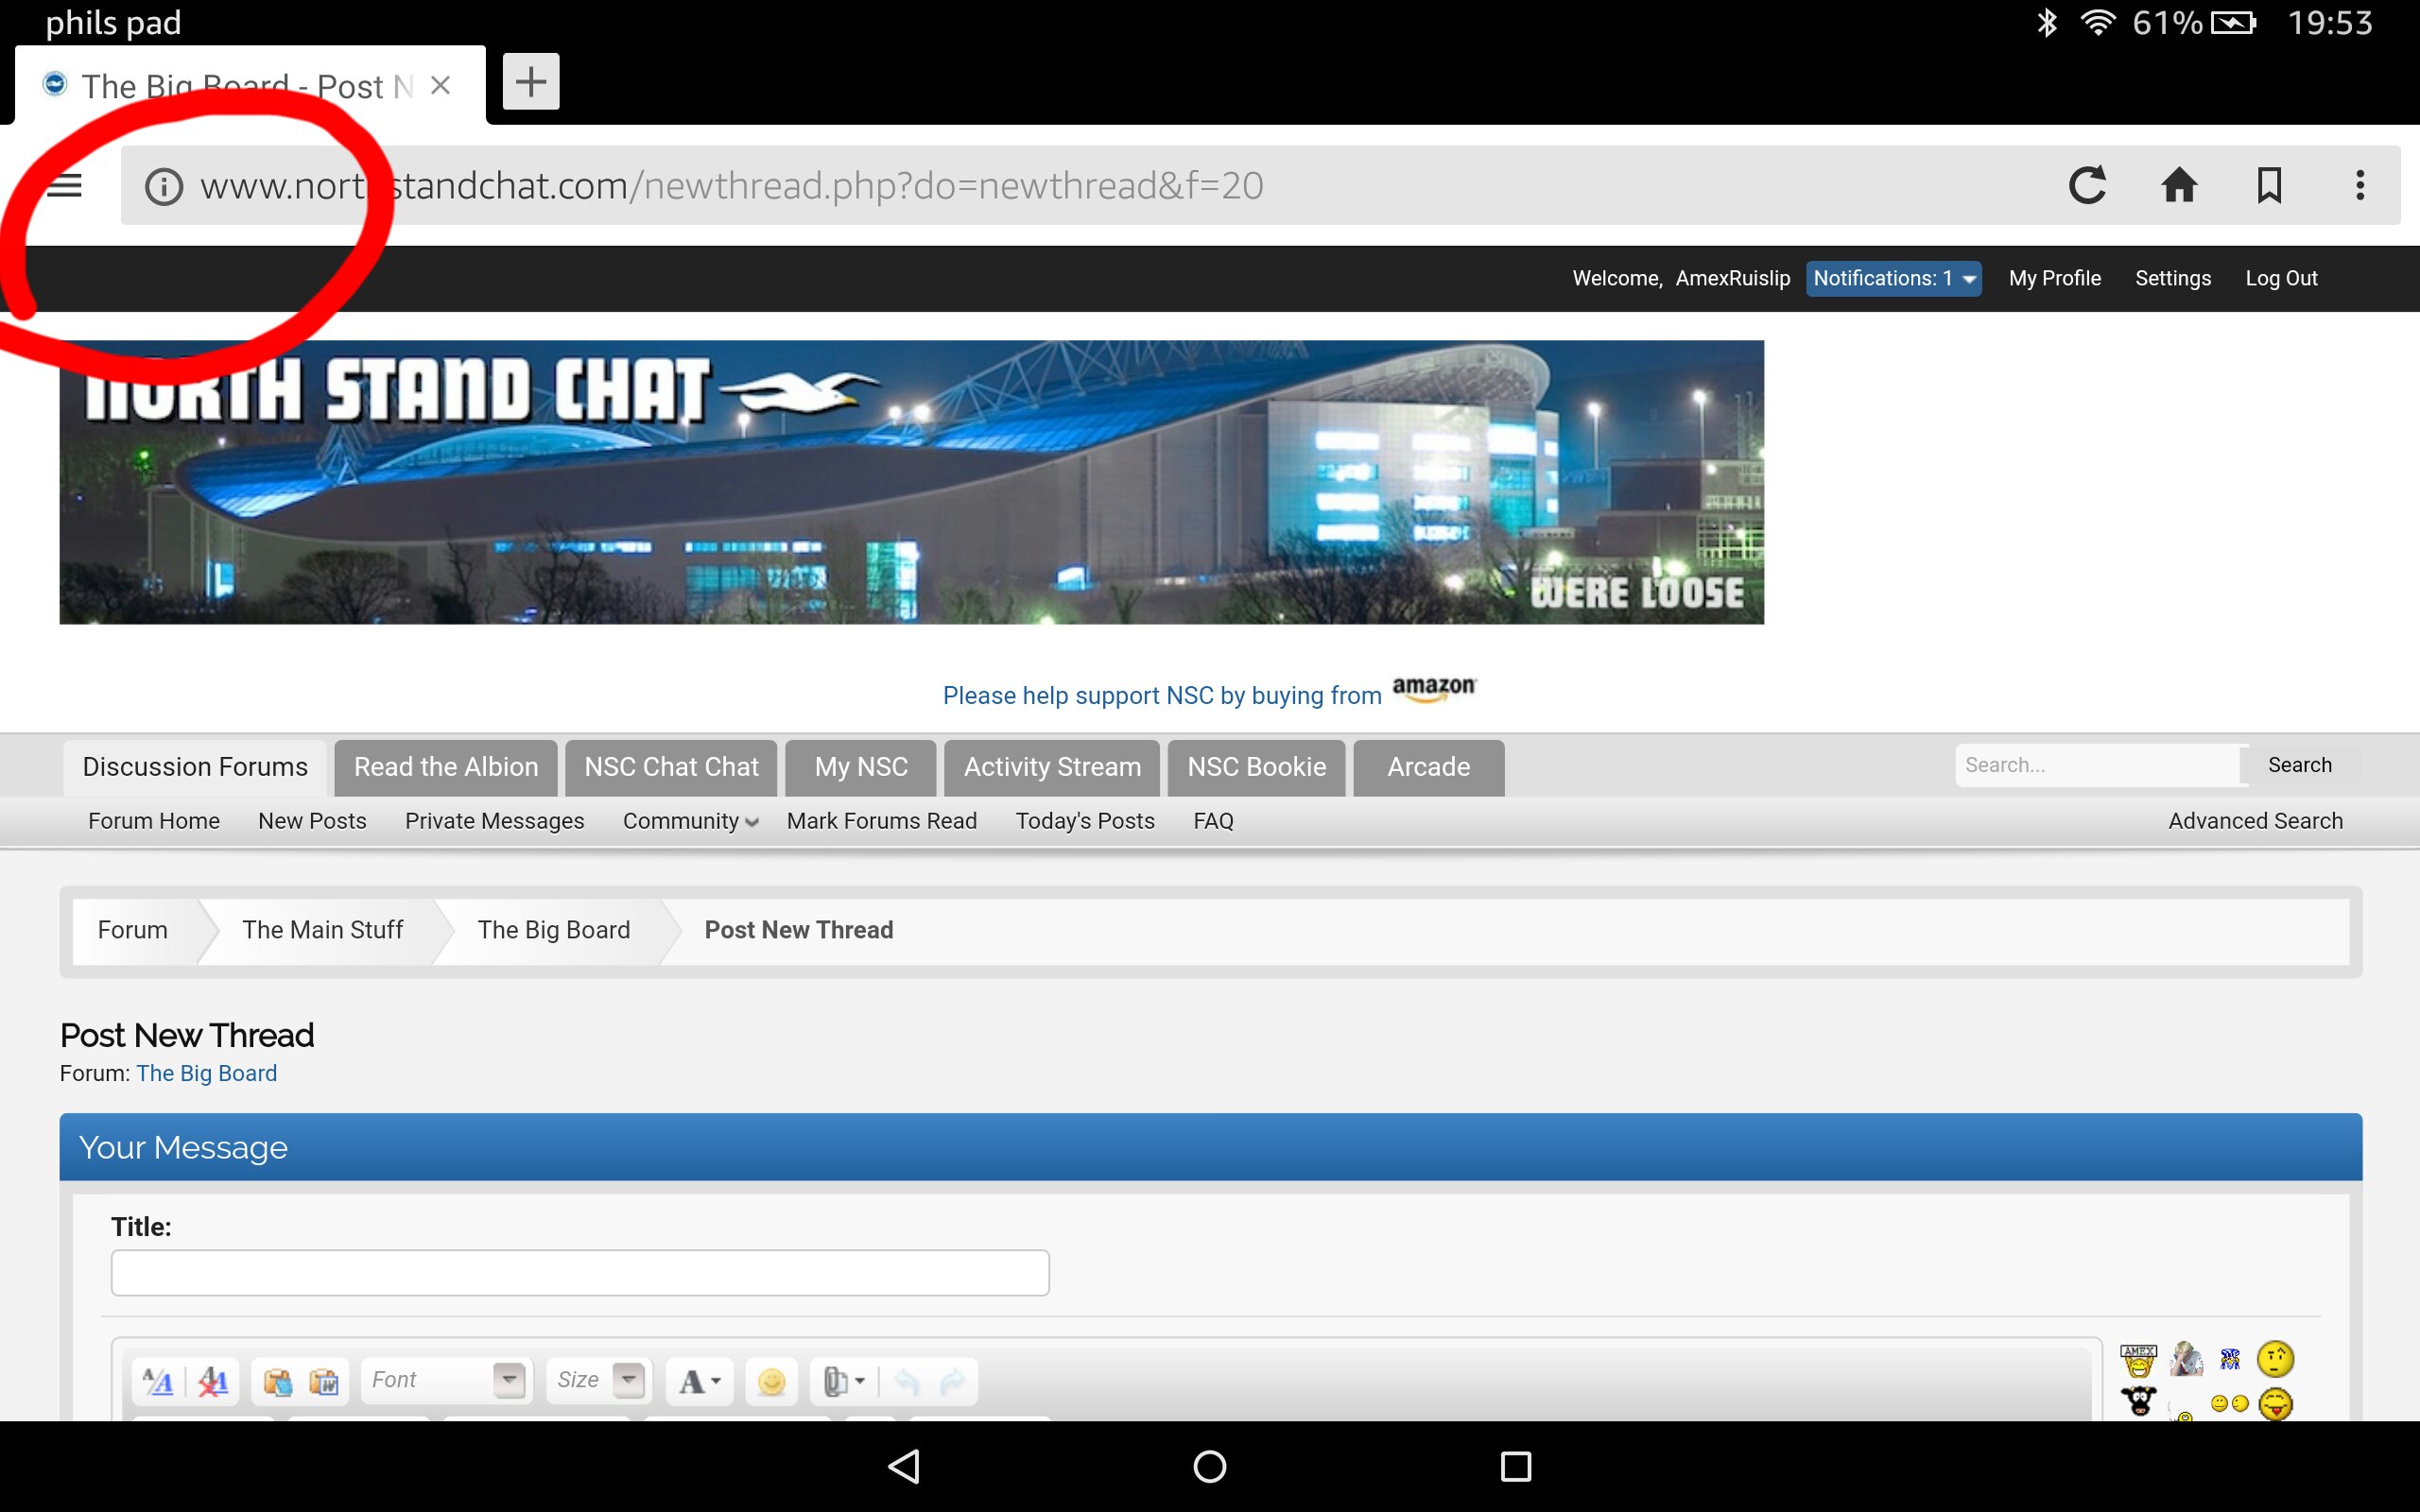Go to browser home page
This screenshot has height=1512, width=2420.
click(2179, 185)
